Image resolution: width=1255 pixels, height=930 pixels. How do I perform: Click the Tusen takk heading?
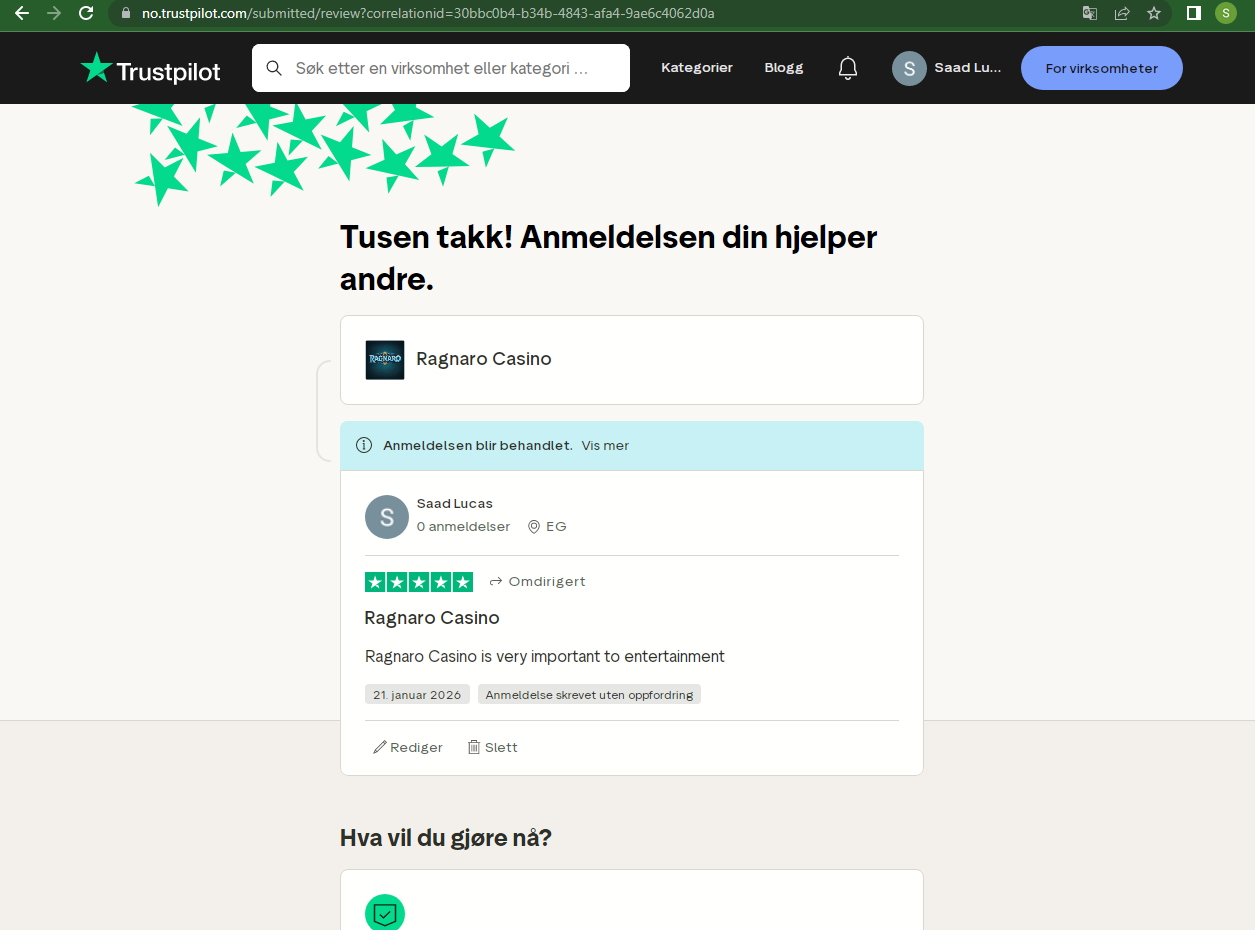609,258
